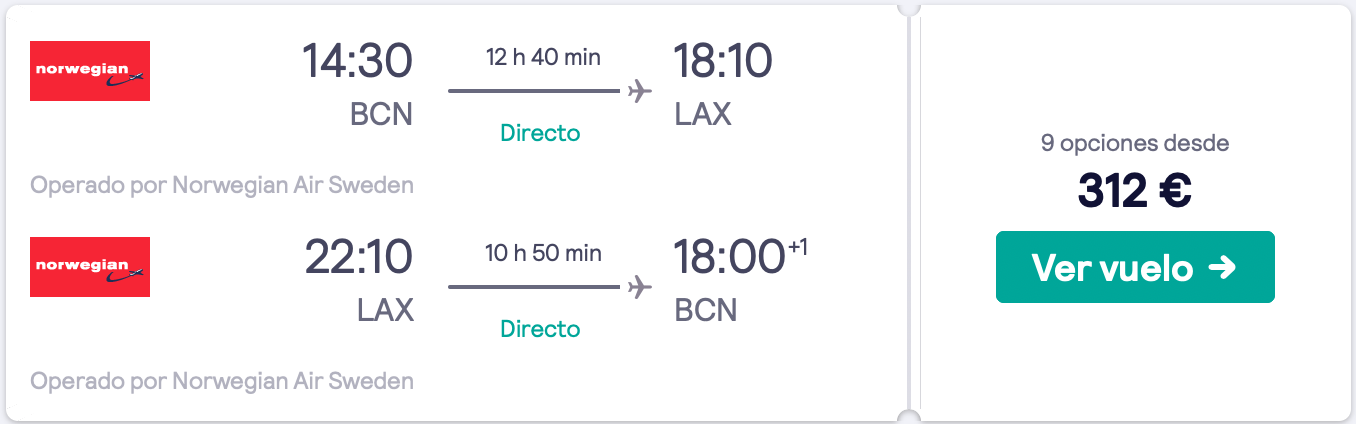Select the 18:10 arrival time
The height and width of the screenshot is (424, 1356).
723,61
